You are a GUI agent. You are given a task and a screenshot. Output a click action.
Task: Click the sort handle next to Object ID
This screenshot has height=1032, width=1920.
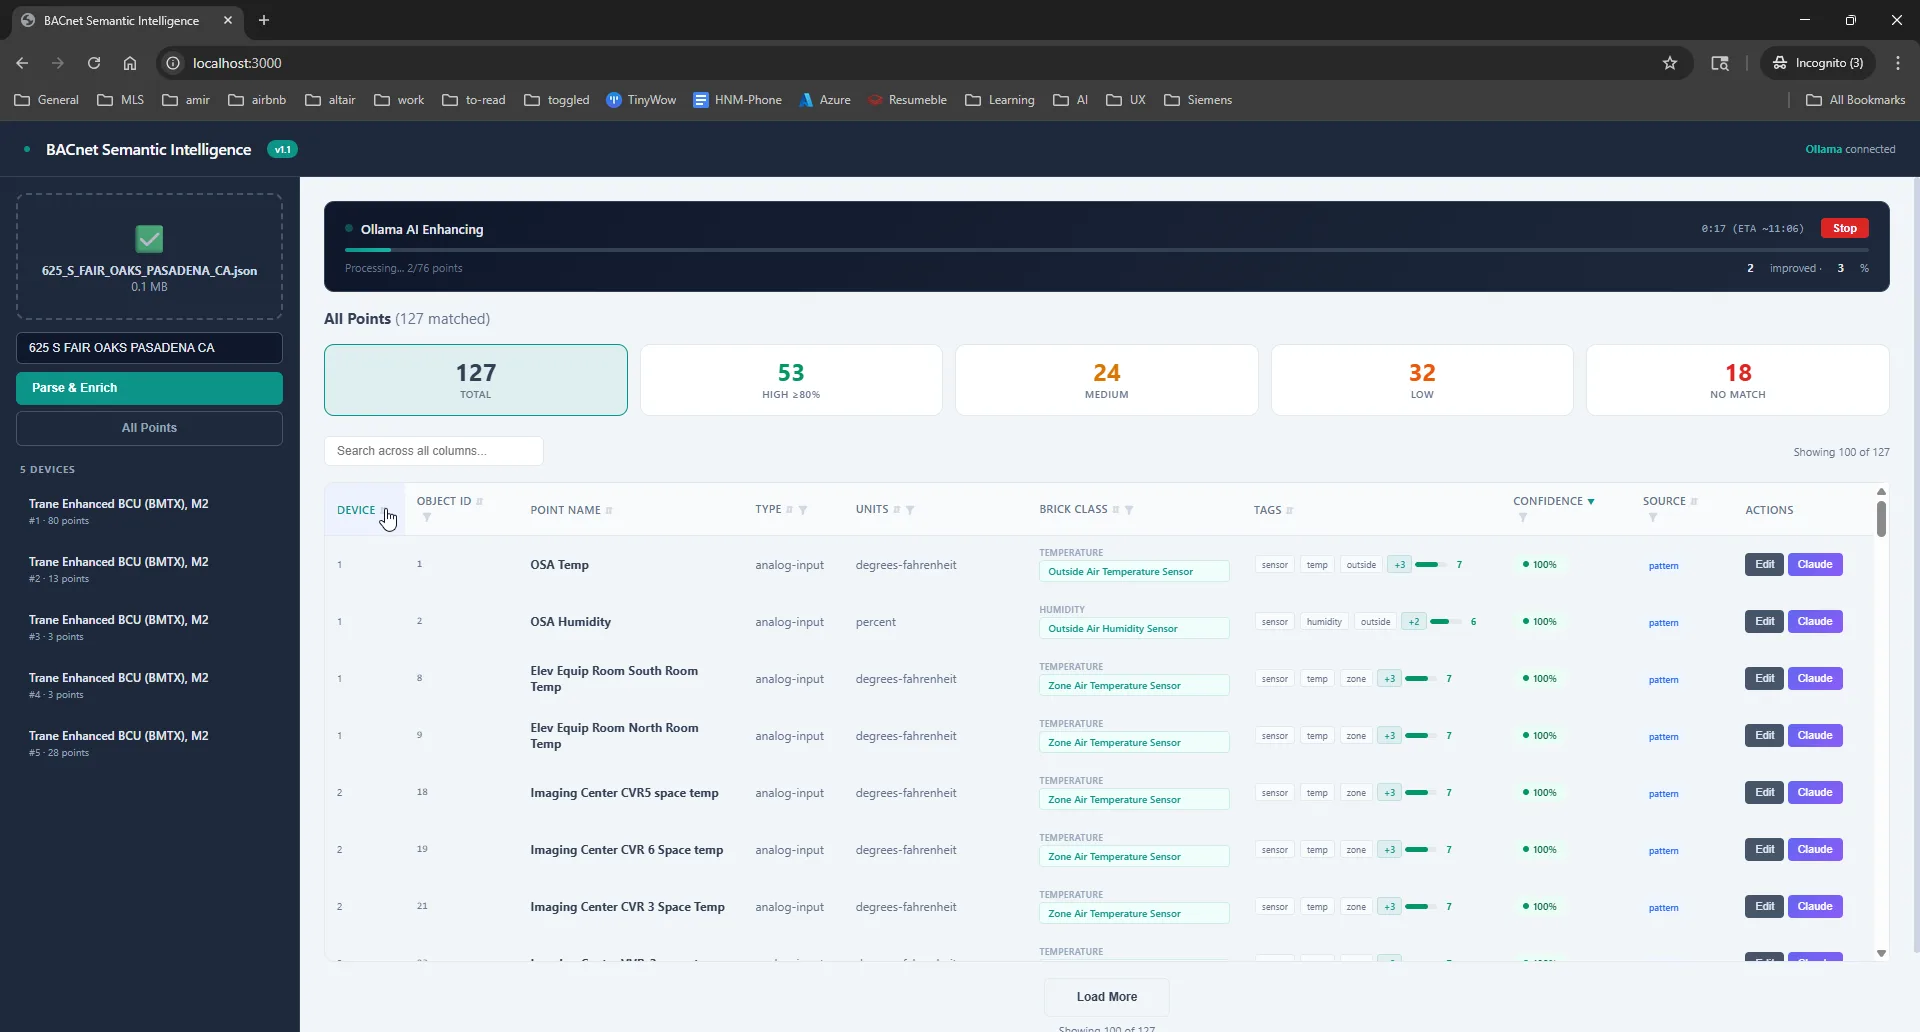pyautogui.click(x=480, y=502)
